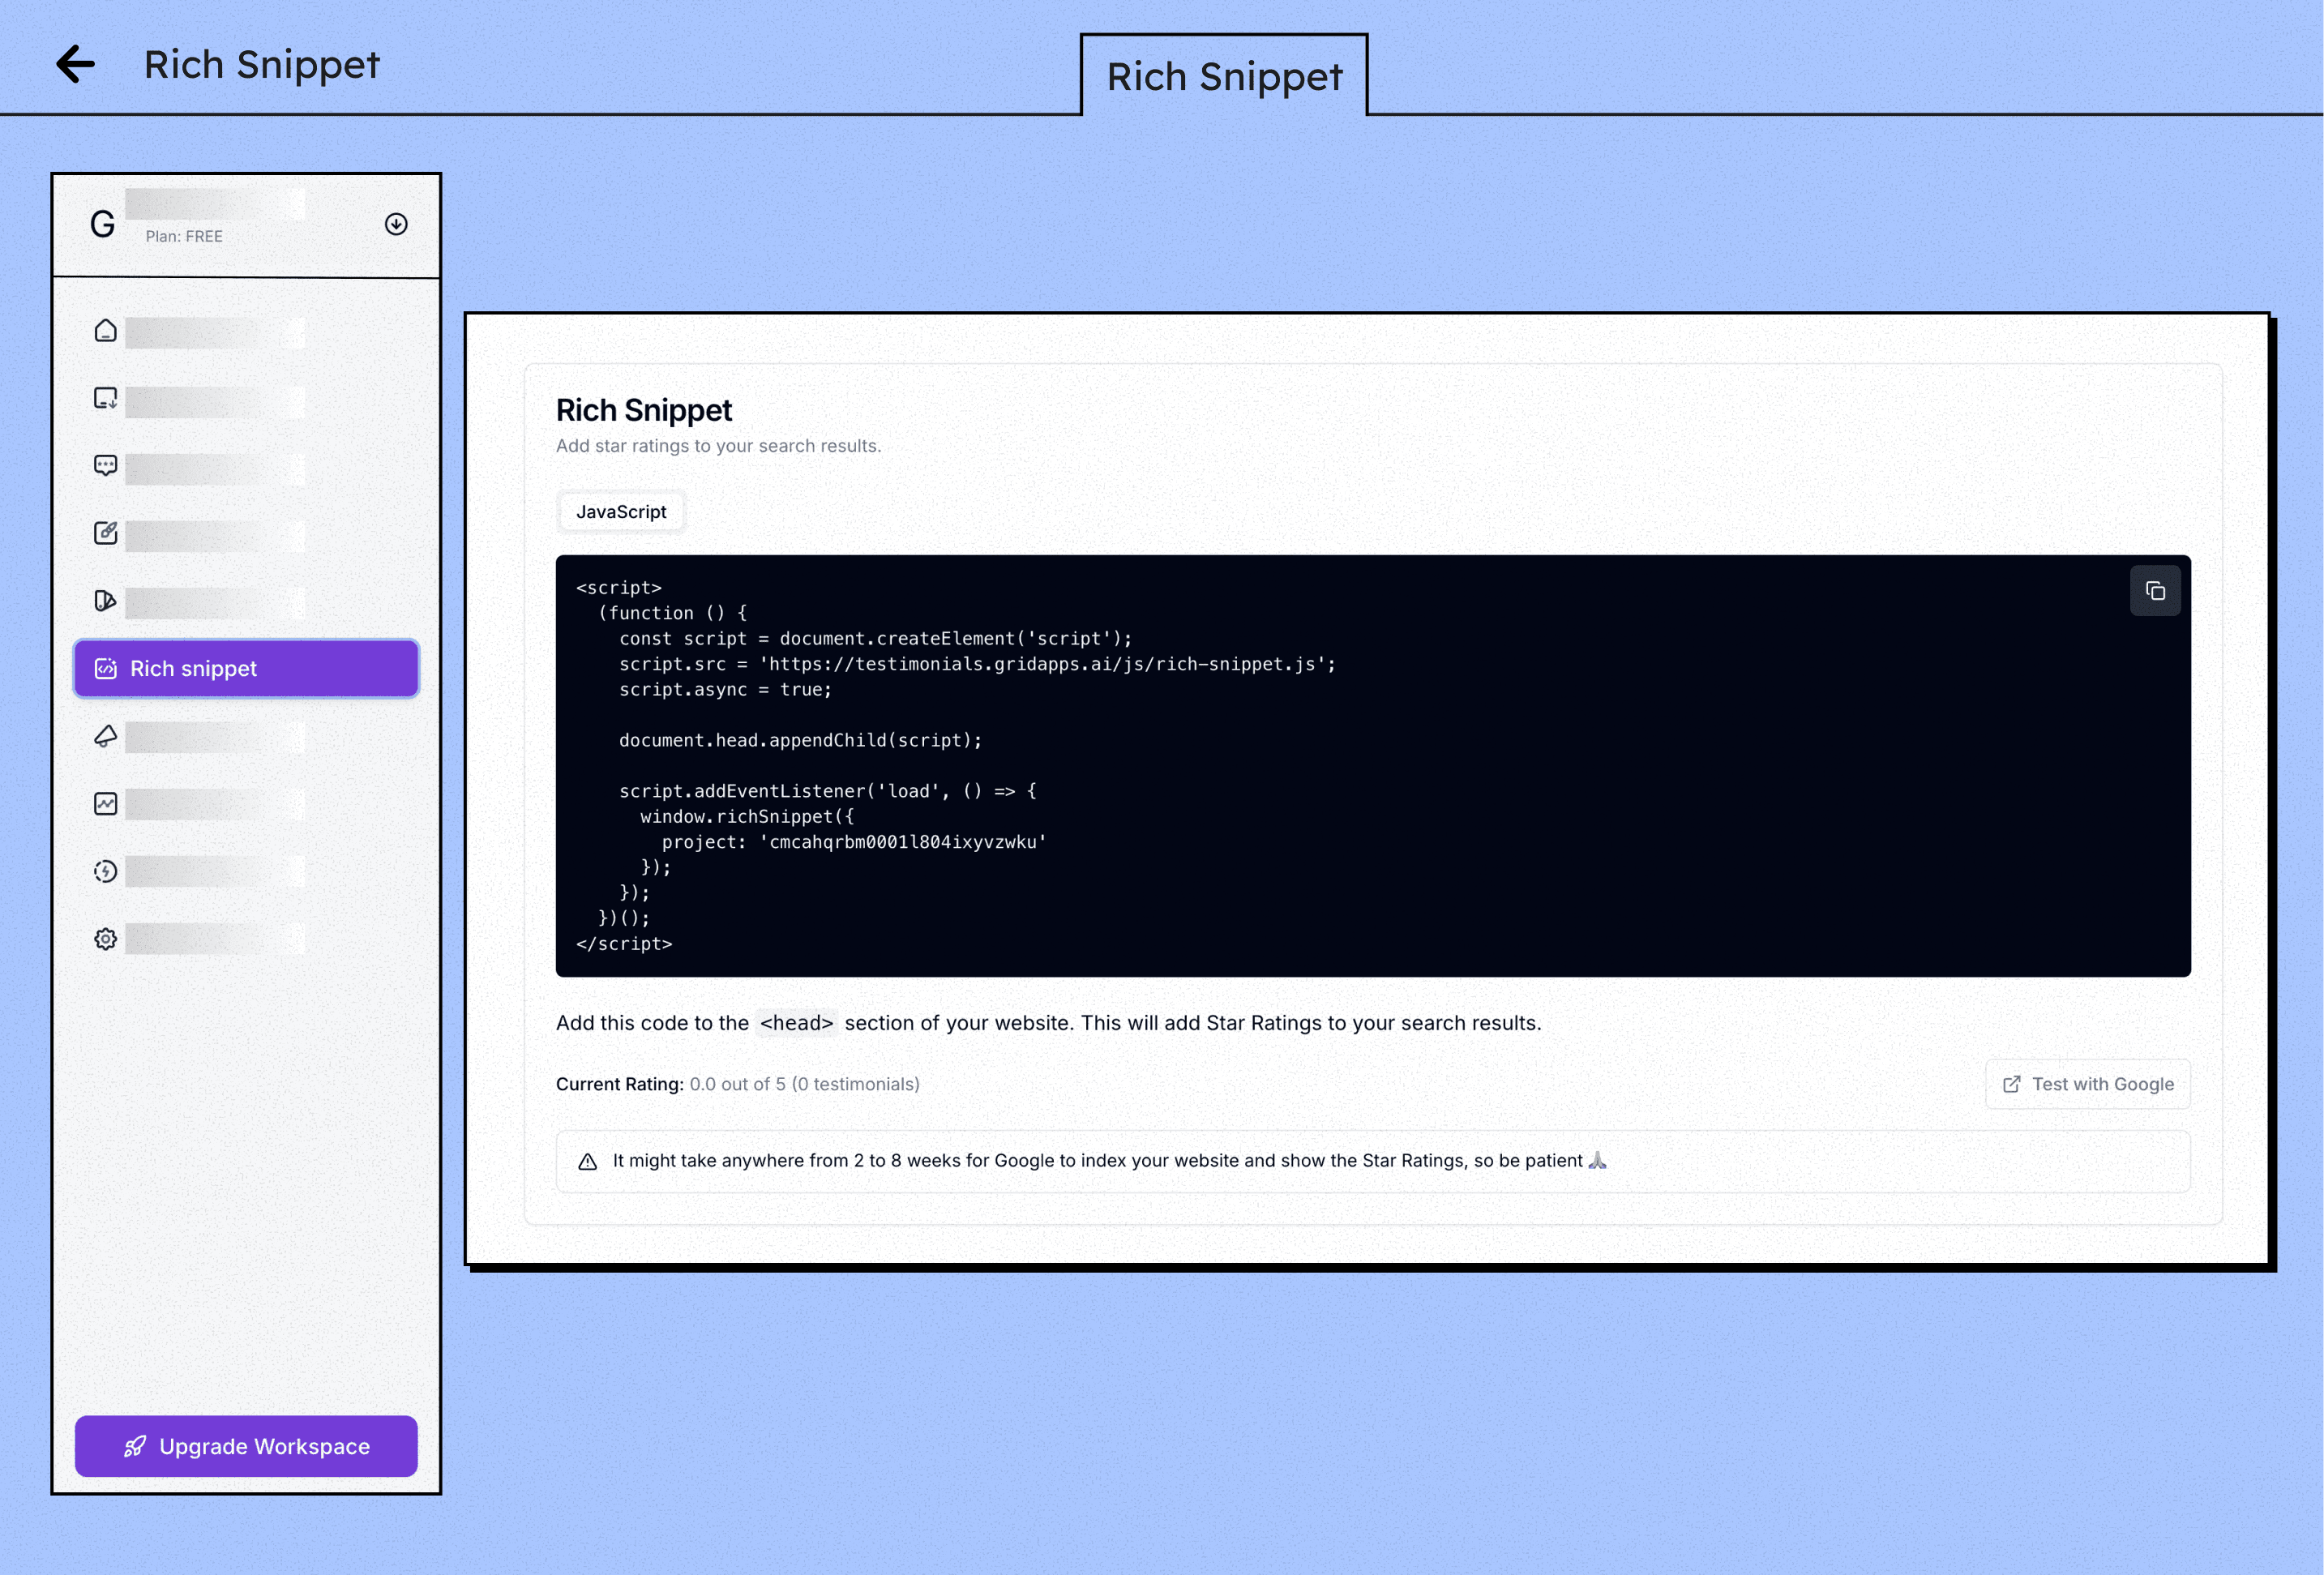This screenshot has height=1575, width=2324.
Task: Select the JavaScript tab
Action: [621, 512]
